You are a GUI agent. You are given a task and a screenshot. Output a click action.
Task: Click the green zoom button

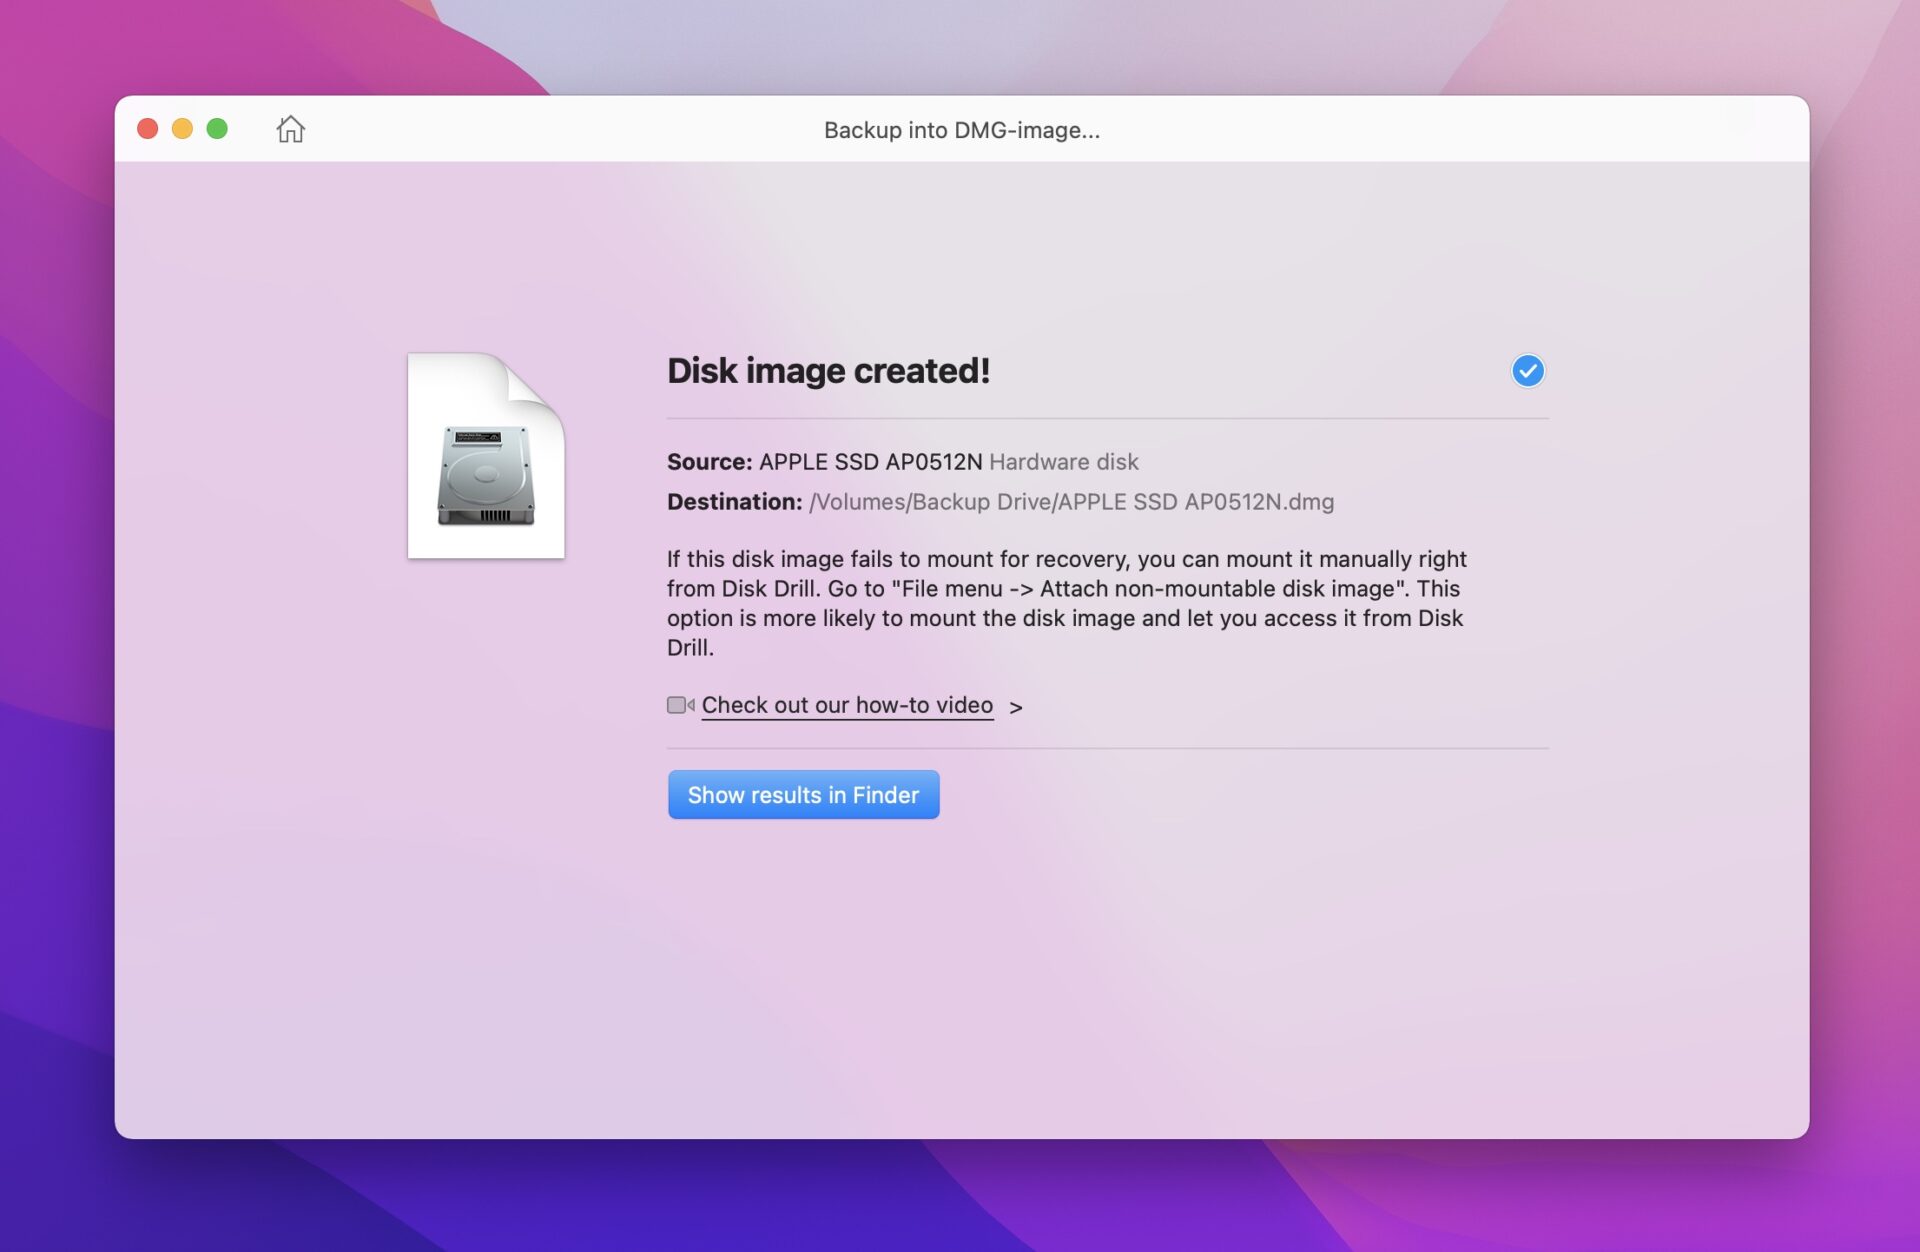(215, 129)
